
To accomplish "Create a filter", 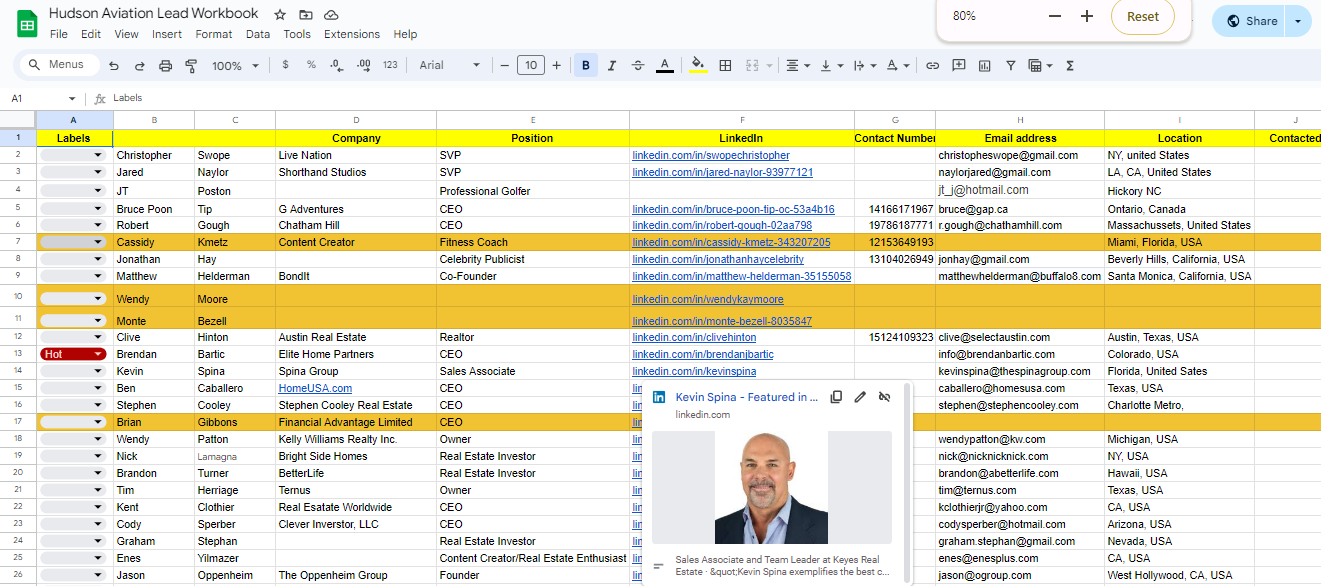I will 1011,66.
